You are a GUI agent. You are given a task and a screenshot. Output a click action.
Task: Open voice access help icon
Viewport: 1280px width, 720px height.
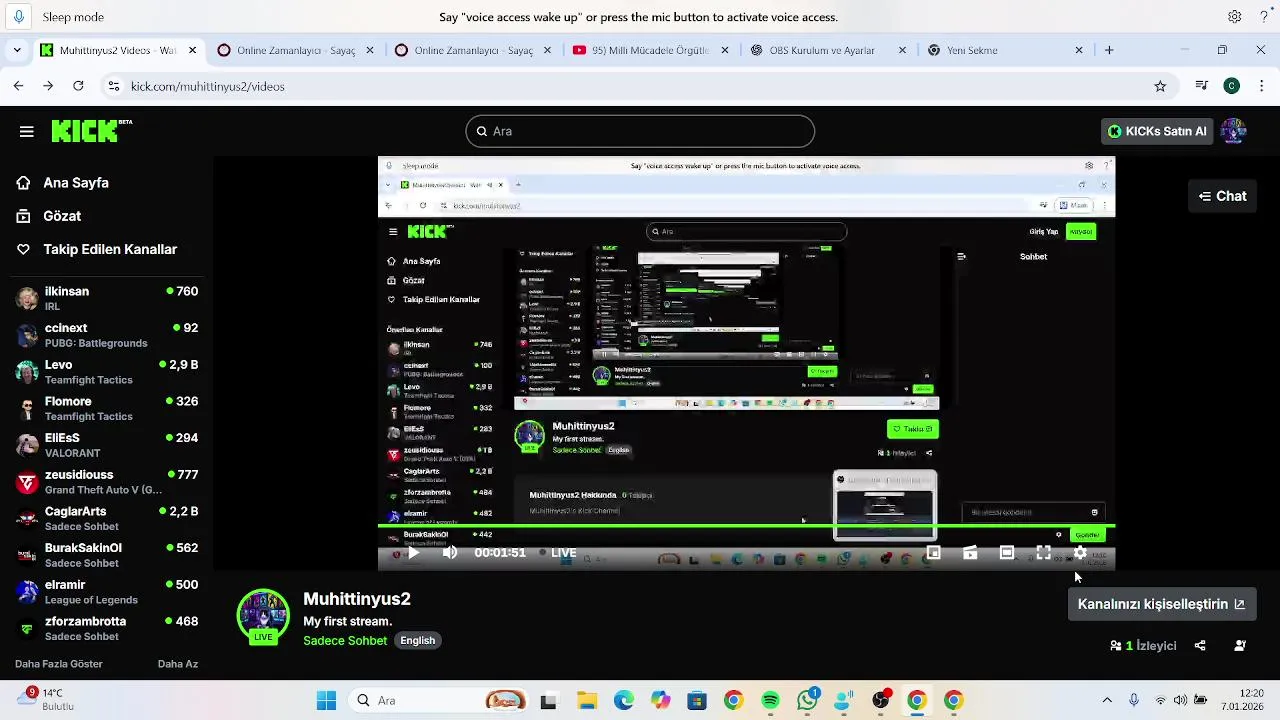click(x=1264, y=17)
